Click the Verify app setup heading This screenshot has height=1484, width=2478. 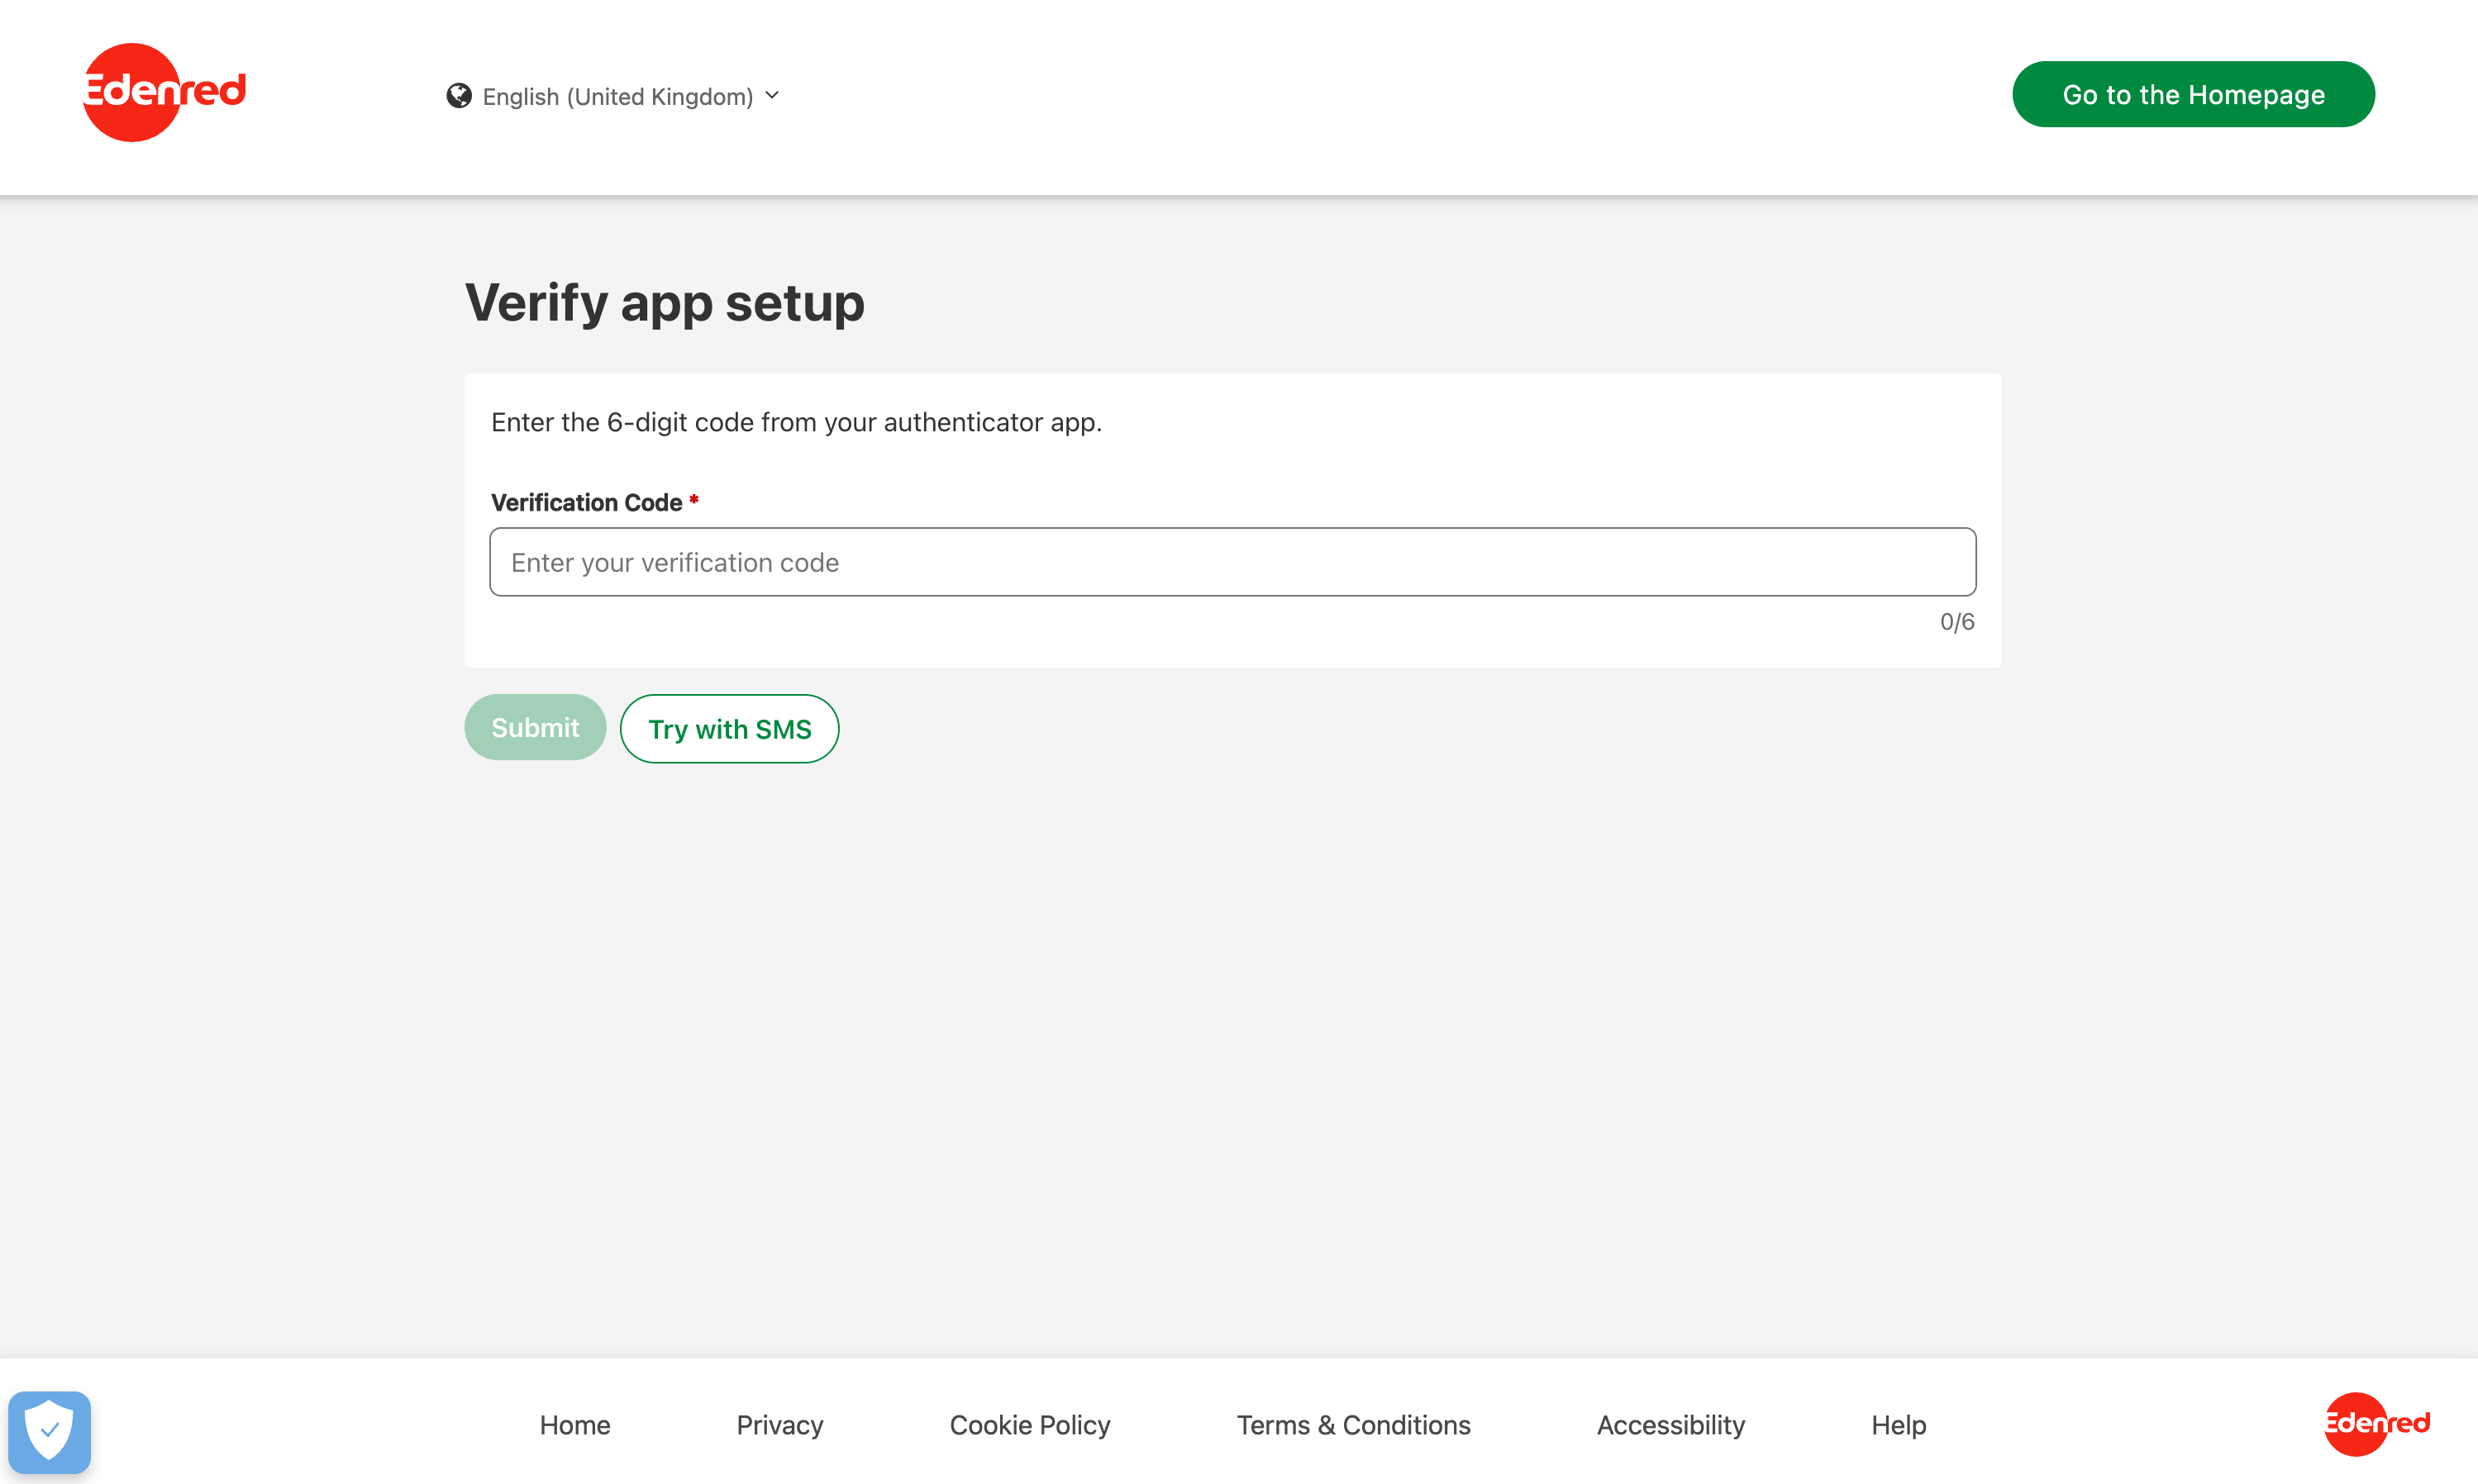[x=664, y=302]
